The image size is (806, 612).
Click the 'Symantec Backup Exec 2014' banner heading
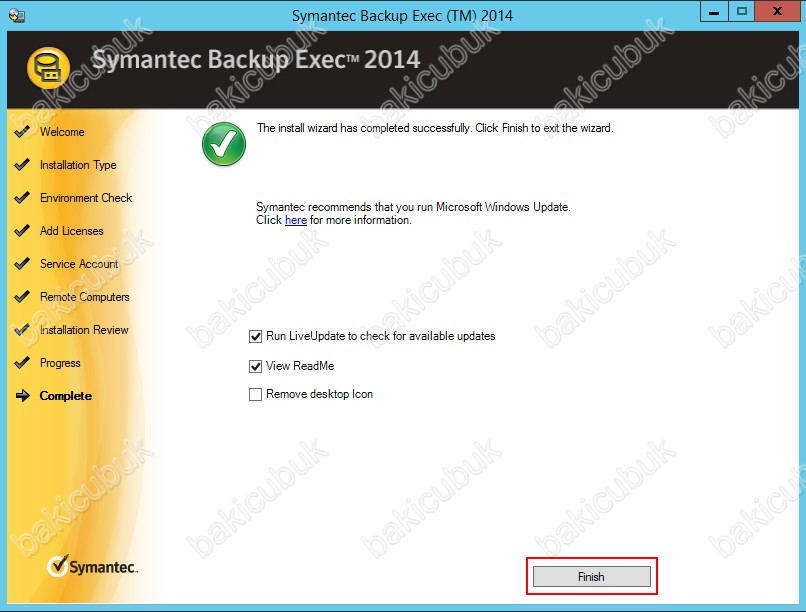pyautogui.click(x=256, y=60)
